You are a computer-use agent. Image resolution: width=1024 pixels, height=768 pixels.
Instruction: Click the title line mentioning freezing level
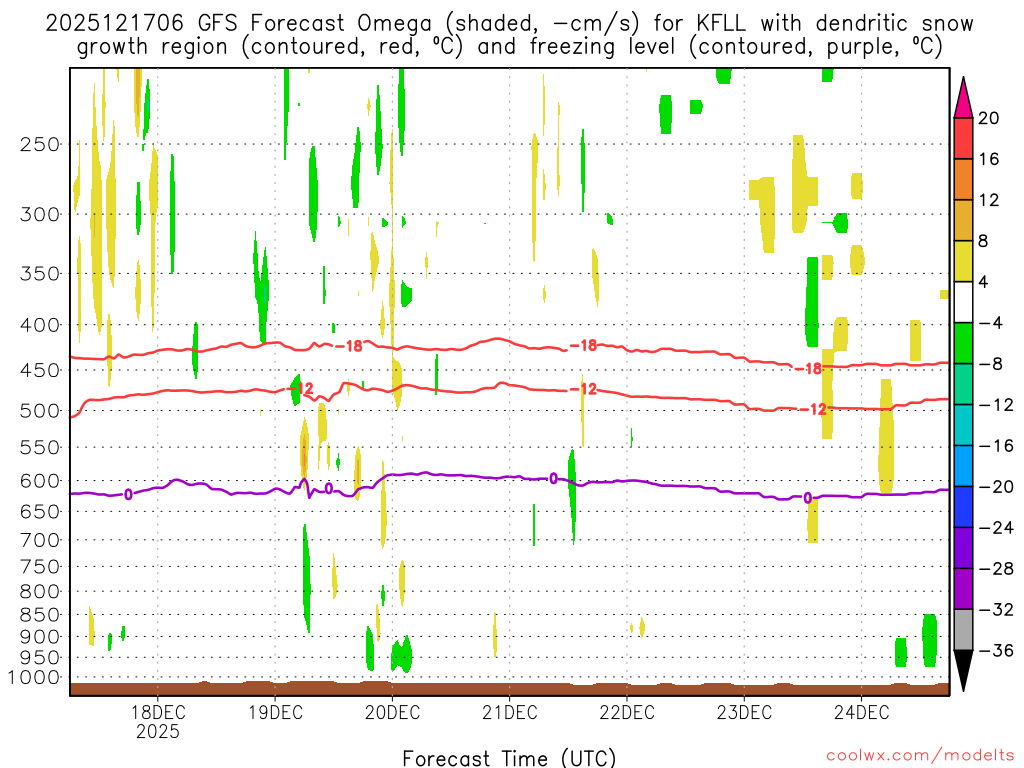509,47
